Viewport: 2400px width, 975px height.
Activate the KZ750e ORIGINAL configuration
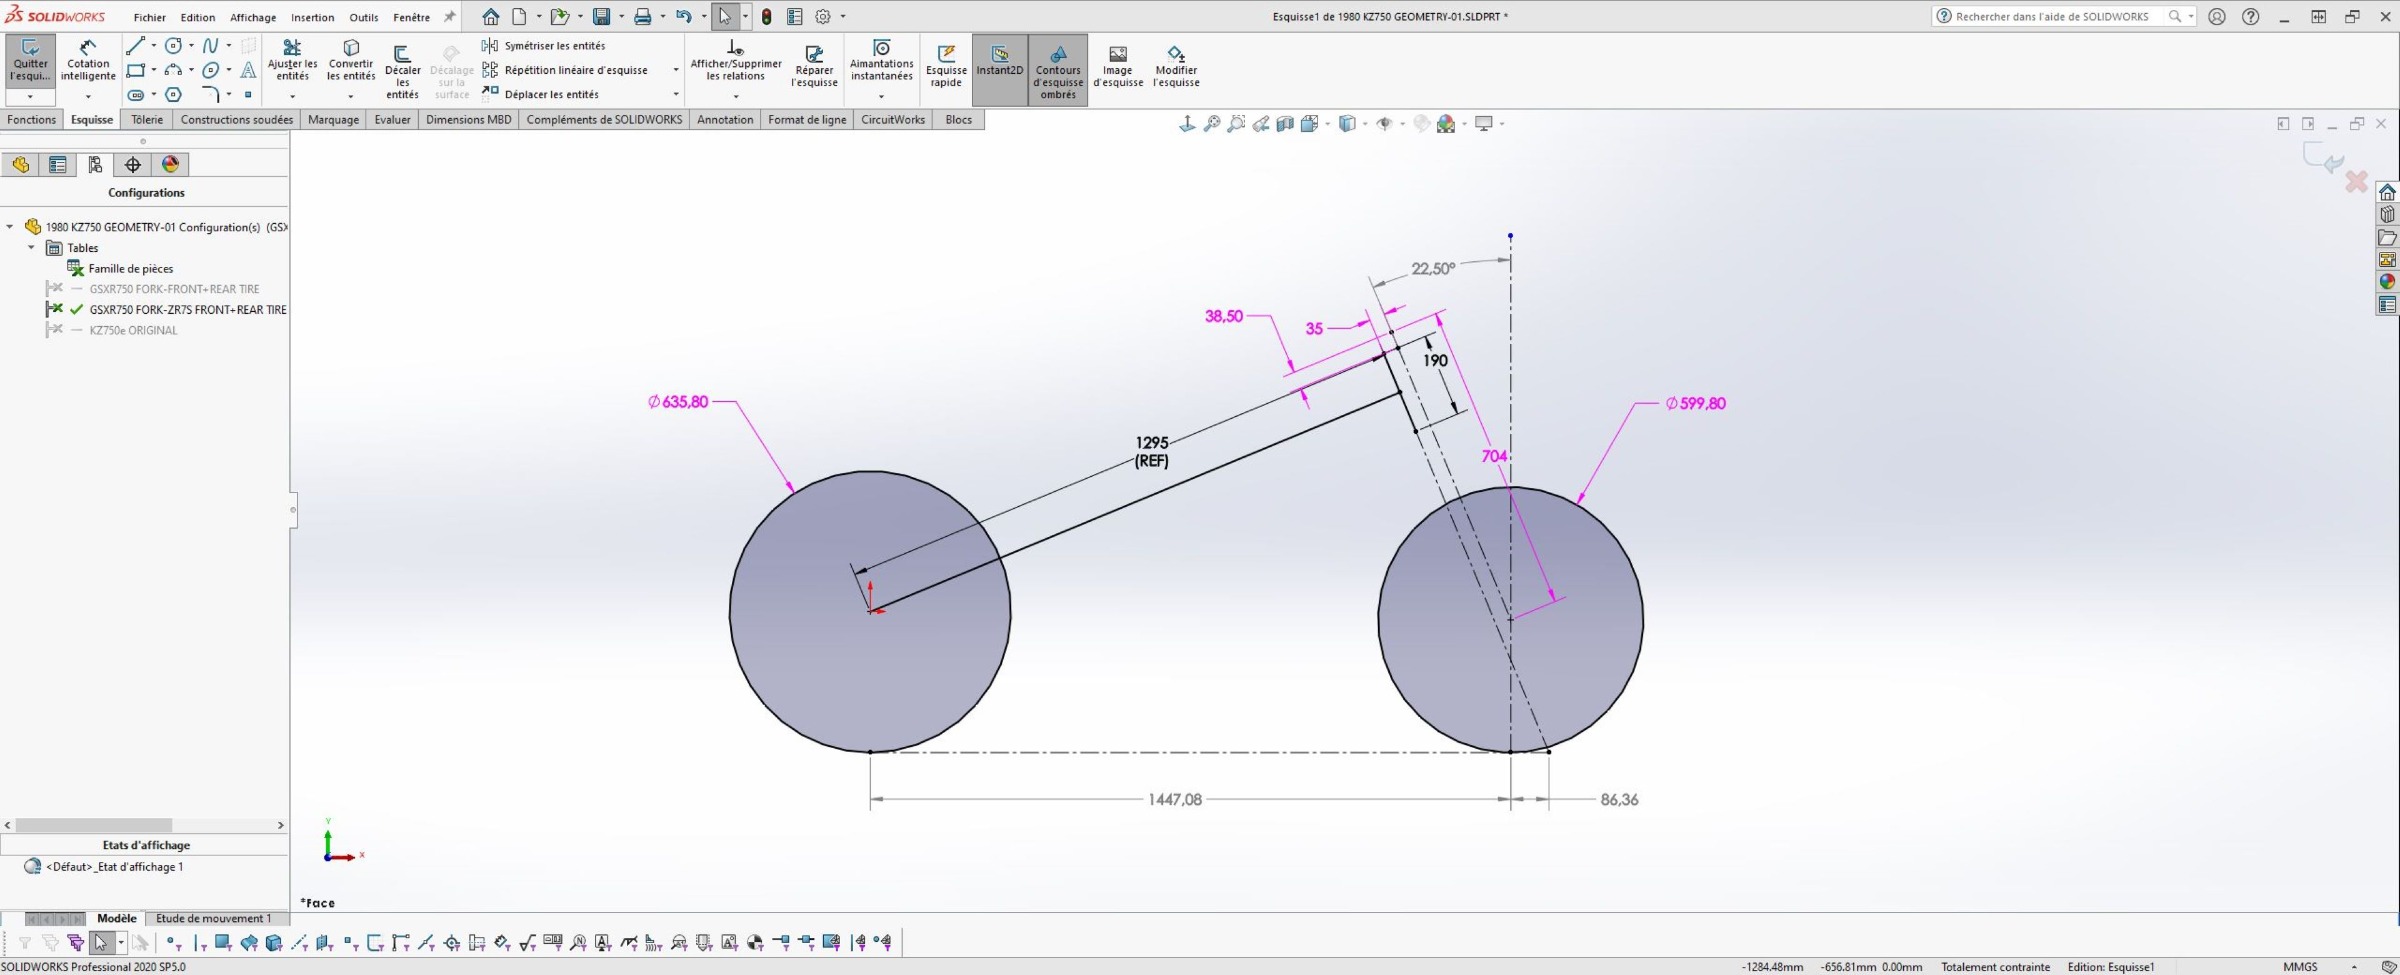pyautogui.click(x=133, y=331)
